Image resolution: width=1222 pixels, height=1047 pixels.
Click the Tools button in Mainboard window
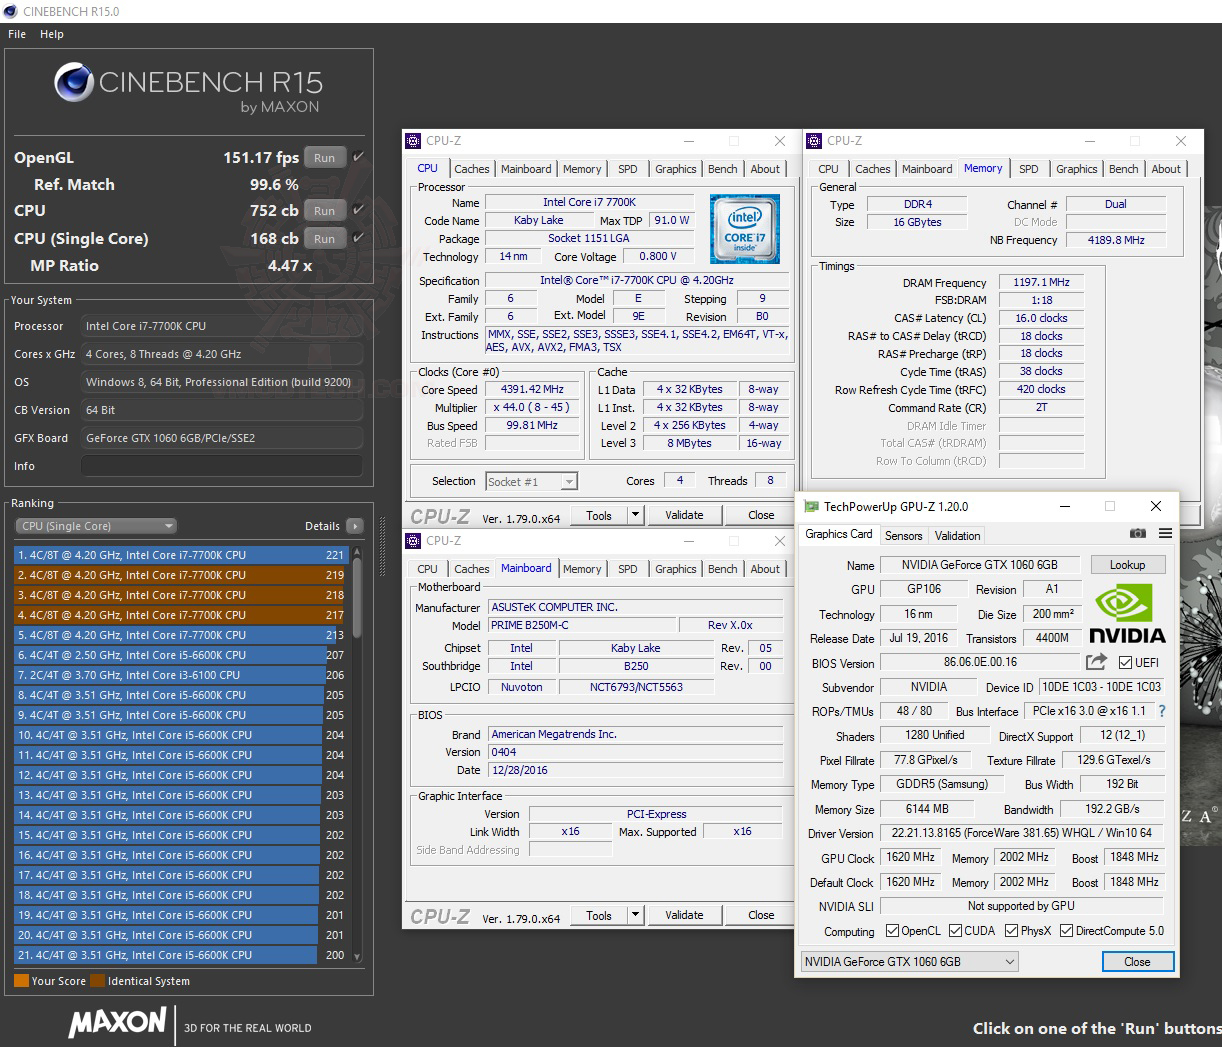point(599,915)
